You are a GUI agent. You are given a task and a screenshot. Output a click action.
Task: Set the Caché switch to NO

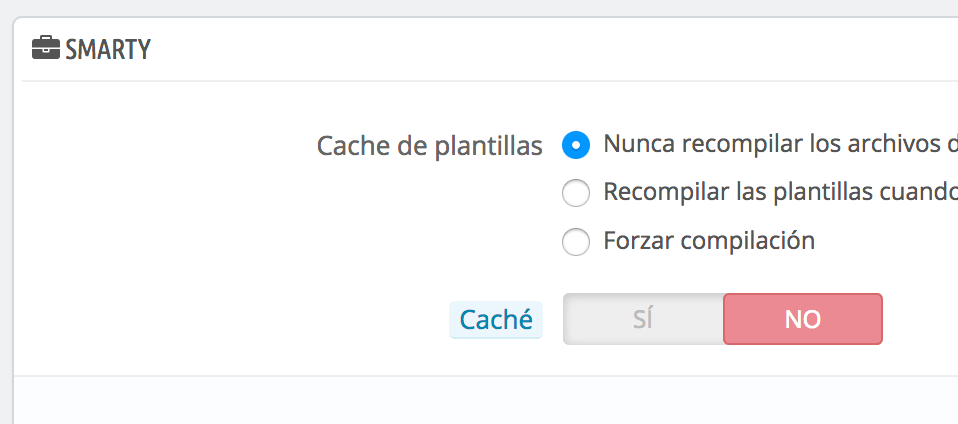(803, 319)
